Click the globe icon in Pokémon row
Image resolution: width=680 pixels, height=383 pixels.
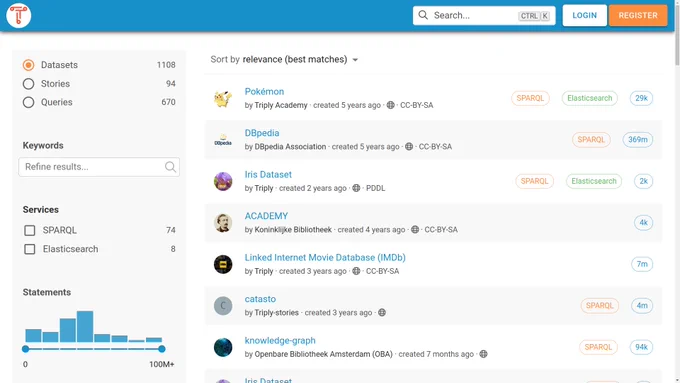coord(390,105)
